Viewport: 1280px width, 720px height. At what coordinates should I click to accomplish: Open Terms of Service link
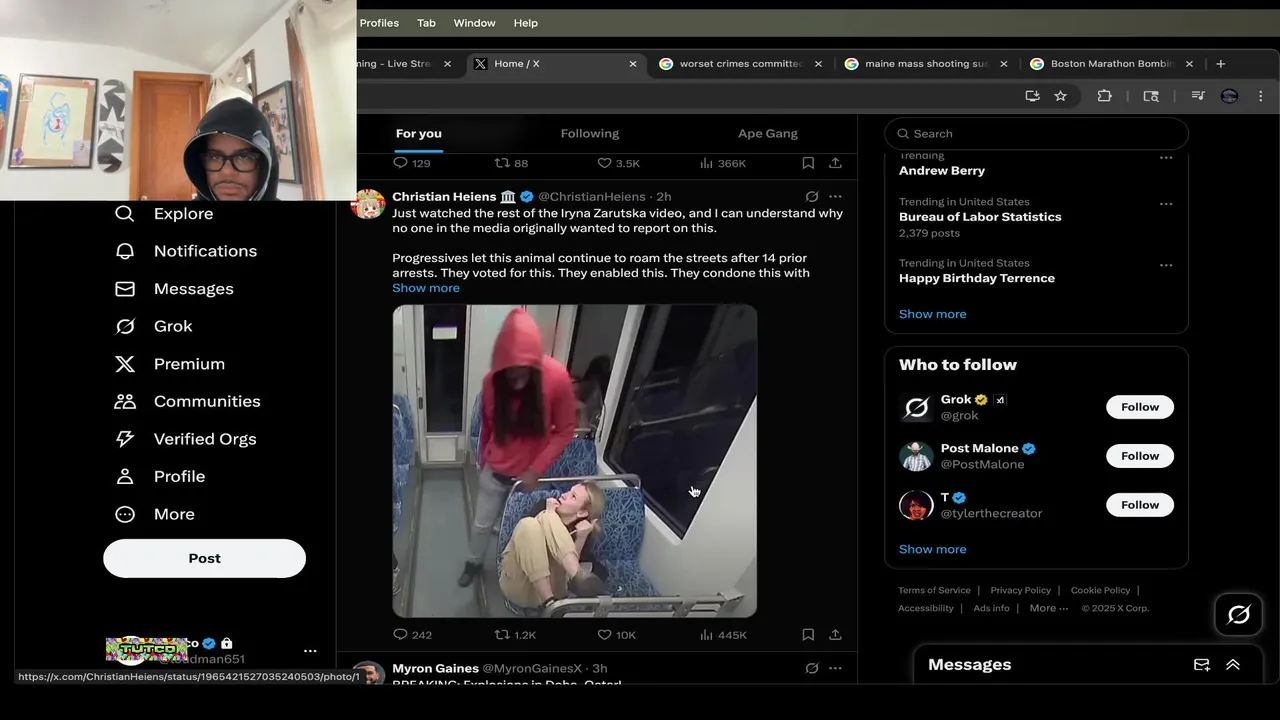click(934, 590)
